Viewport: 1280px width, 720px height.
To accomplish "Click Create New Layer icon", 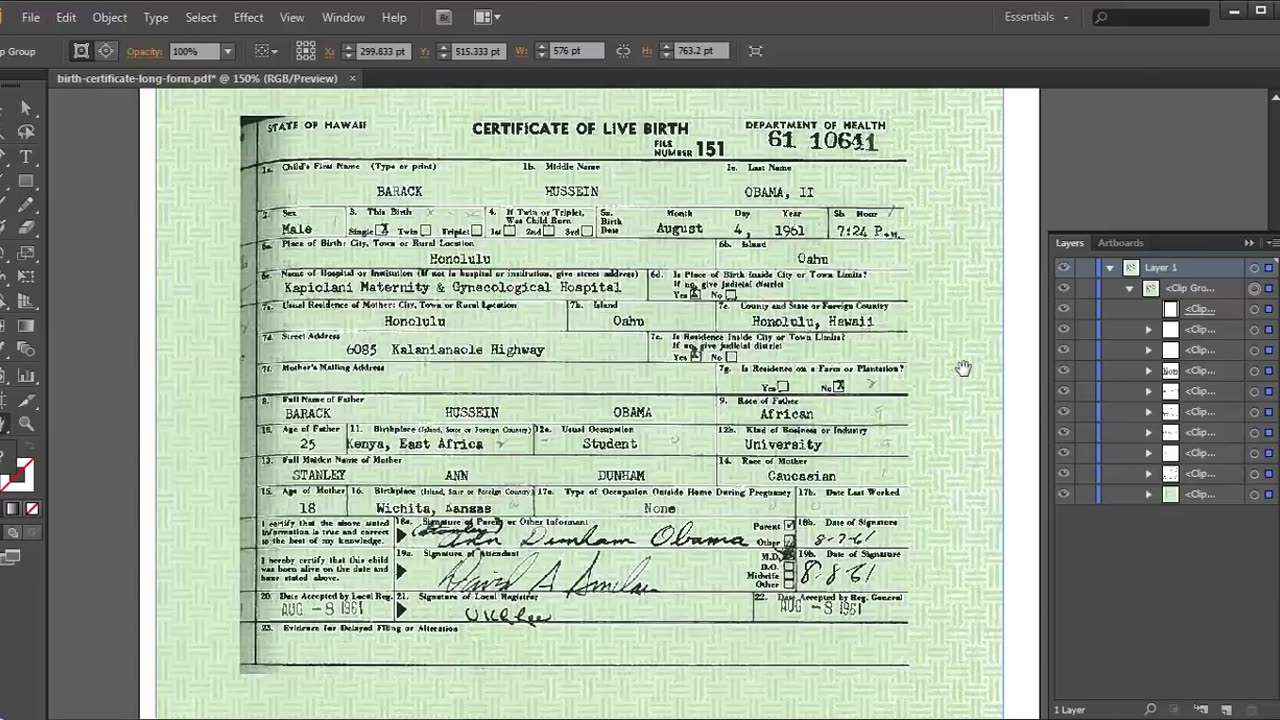I will coord(1226,709).
